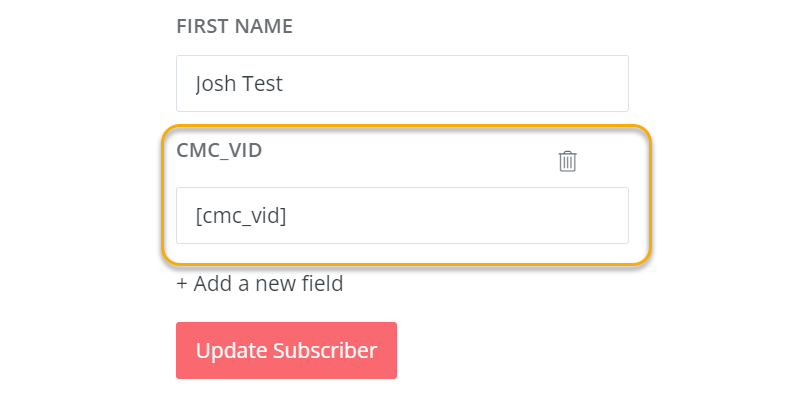804x414 pixels.
Task: Click the plus sign before Add a new field
Action: pos(182,284)
